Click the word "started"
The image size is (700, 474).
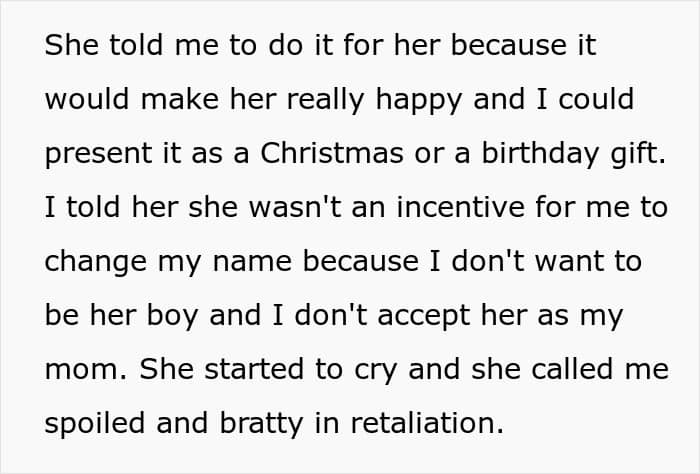point(254,369)
